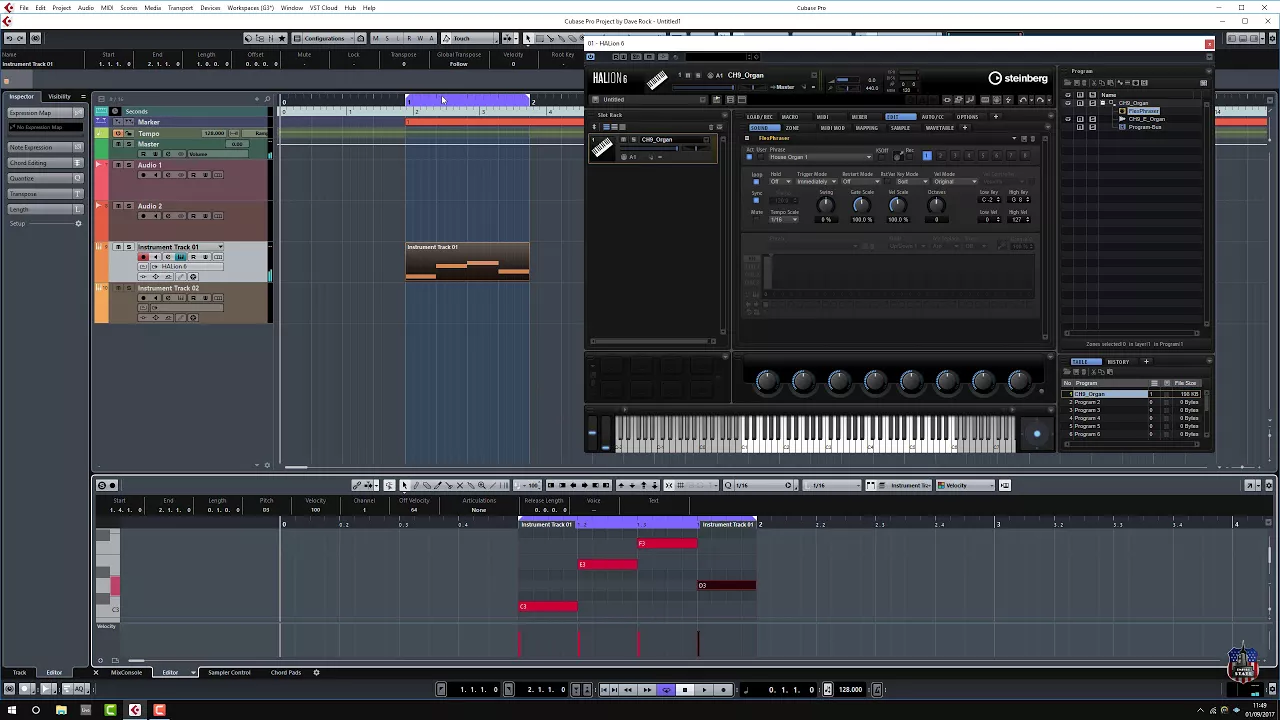Click the Windows Start button

[11, 710]
